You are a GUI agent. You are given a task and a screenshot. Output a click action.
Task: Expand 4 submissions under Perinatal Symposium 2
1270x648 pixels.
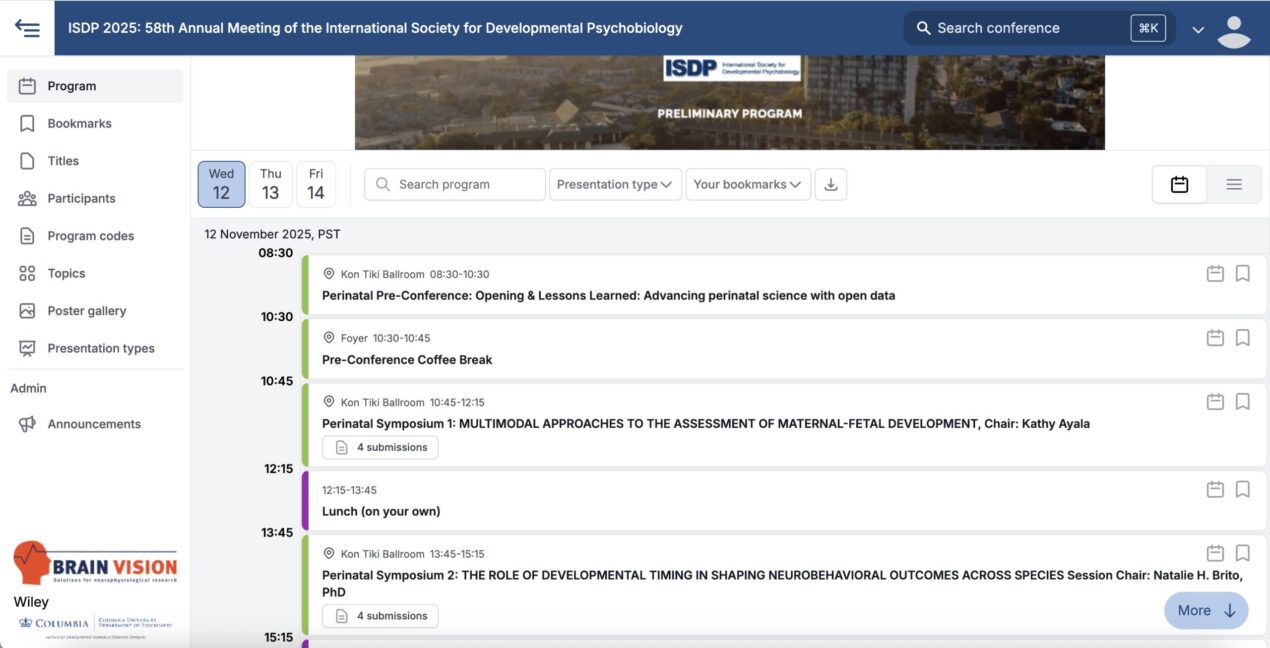(380, 616)
